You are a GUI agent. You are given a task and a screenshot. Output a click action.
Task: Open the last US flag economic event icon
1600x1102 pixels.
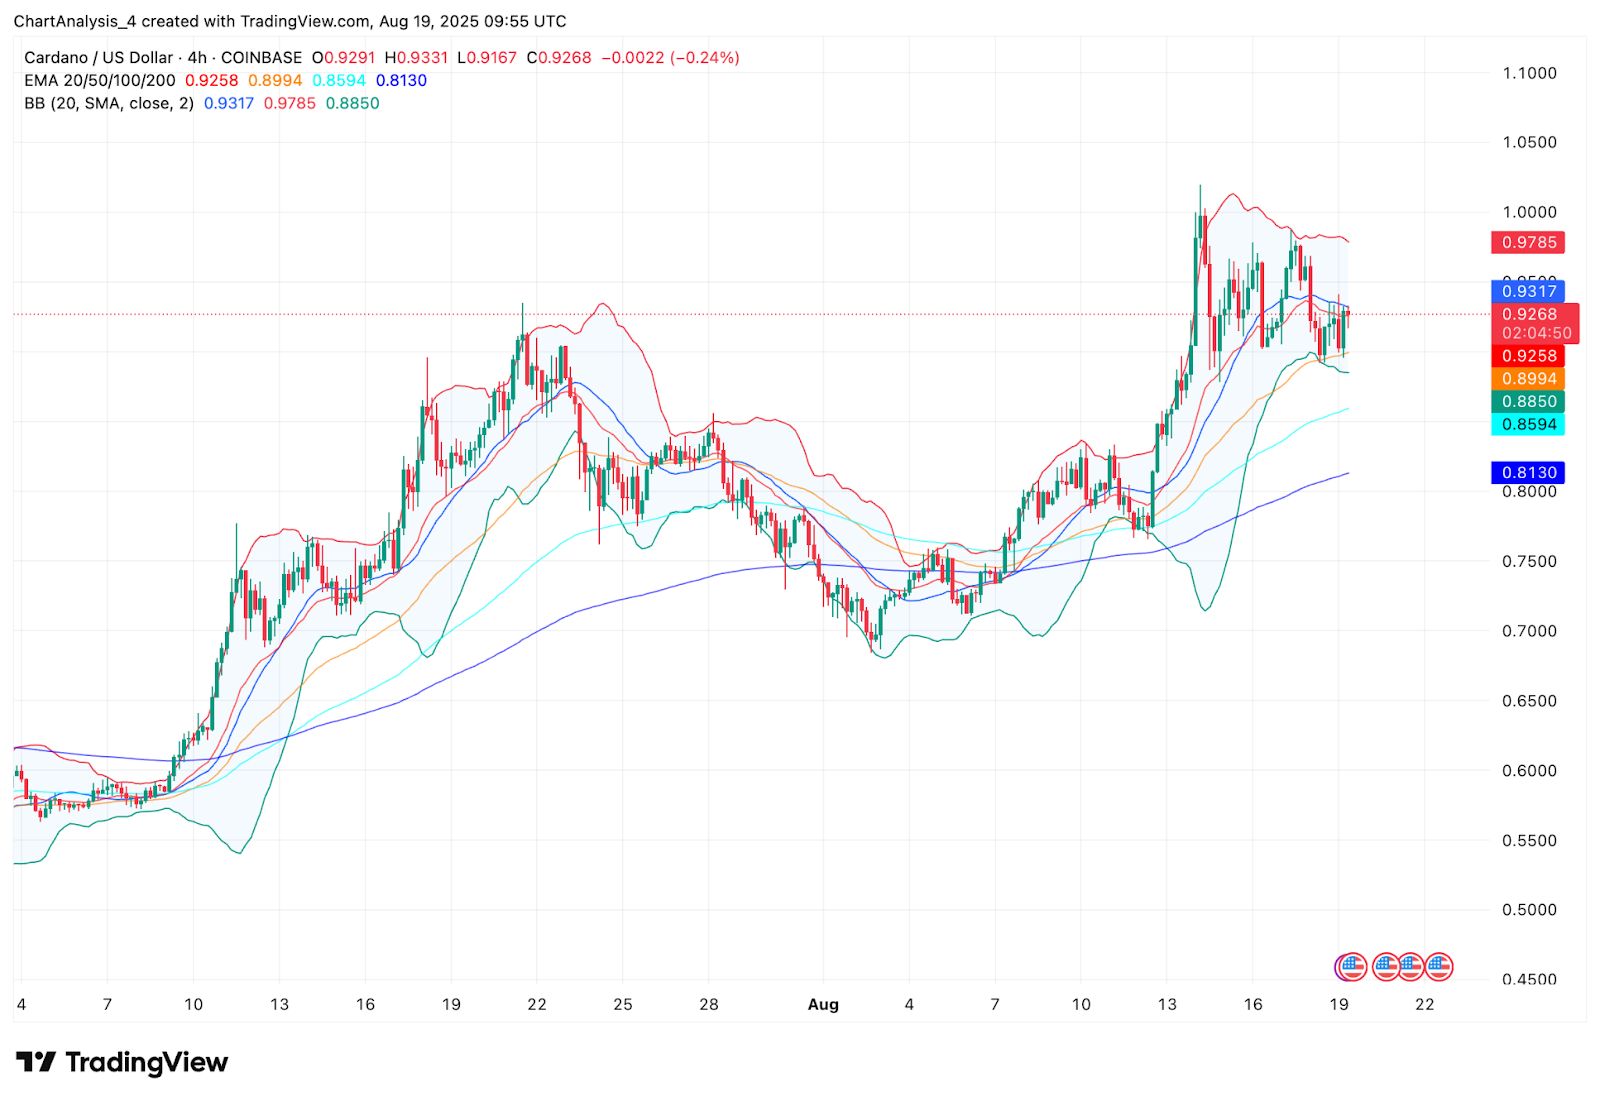[x=1438, y=967]
